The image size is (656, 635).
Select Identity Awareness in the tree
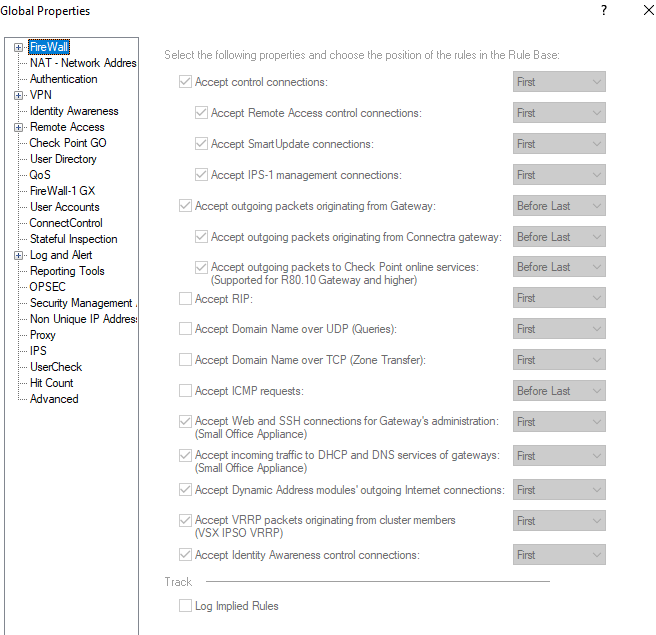point(74,111)
